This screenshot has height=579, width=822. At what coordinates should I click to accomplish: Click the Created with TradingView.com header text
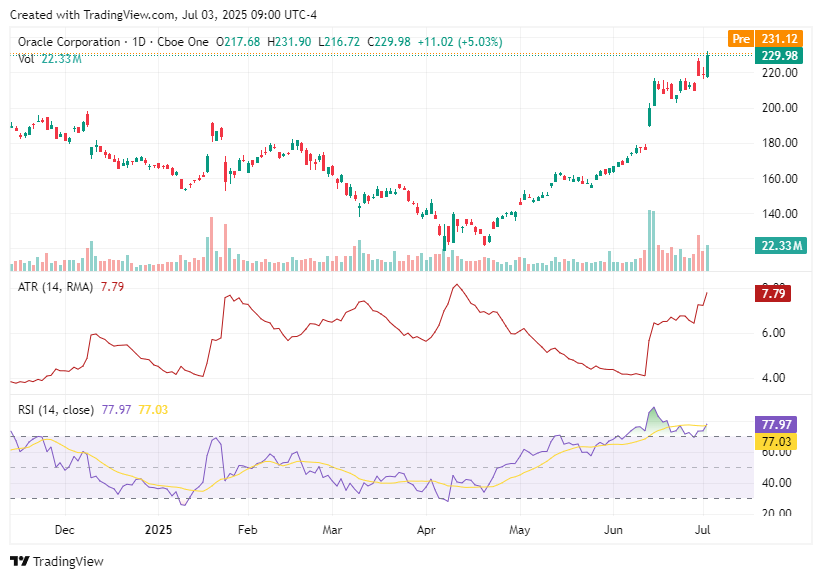coord(164,15)
